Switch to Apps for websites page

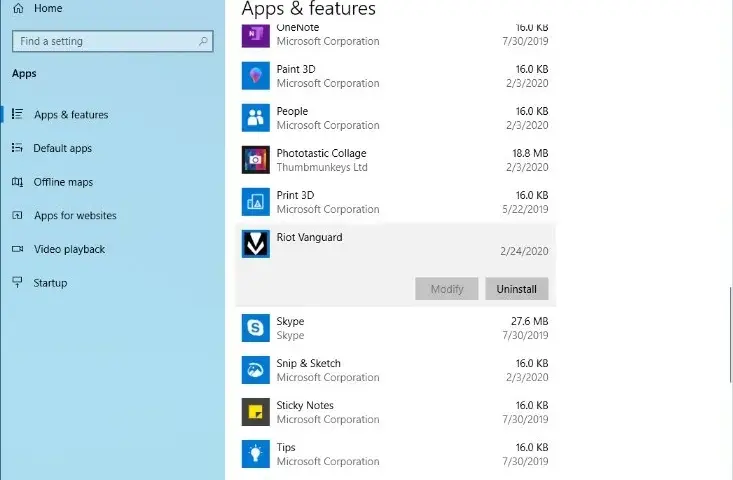click(64, 215)
